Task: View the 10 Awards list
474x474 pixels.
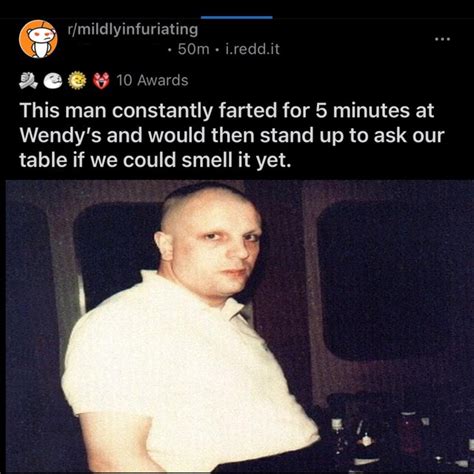Action: 152,80
